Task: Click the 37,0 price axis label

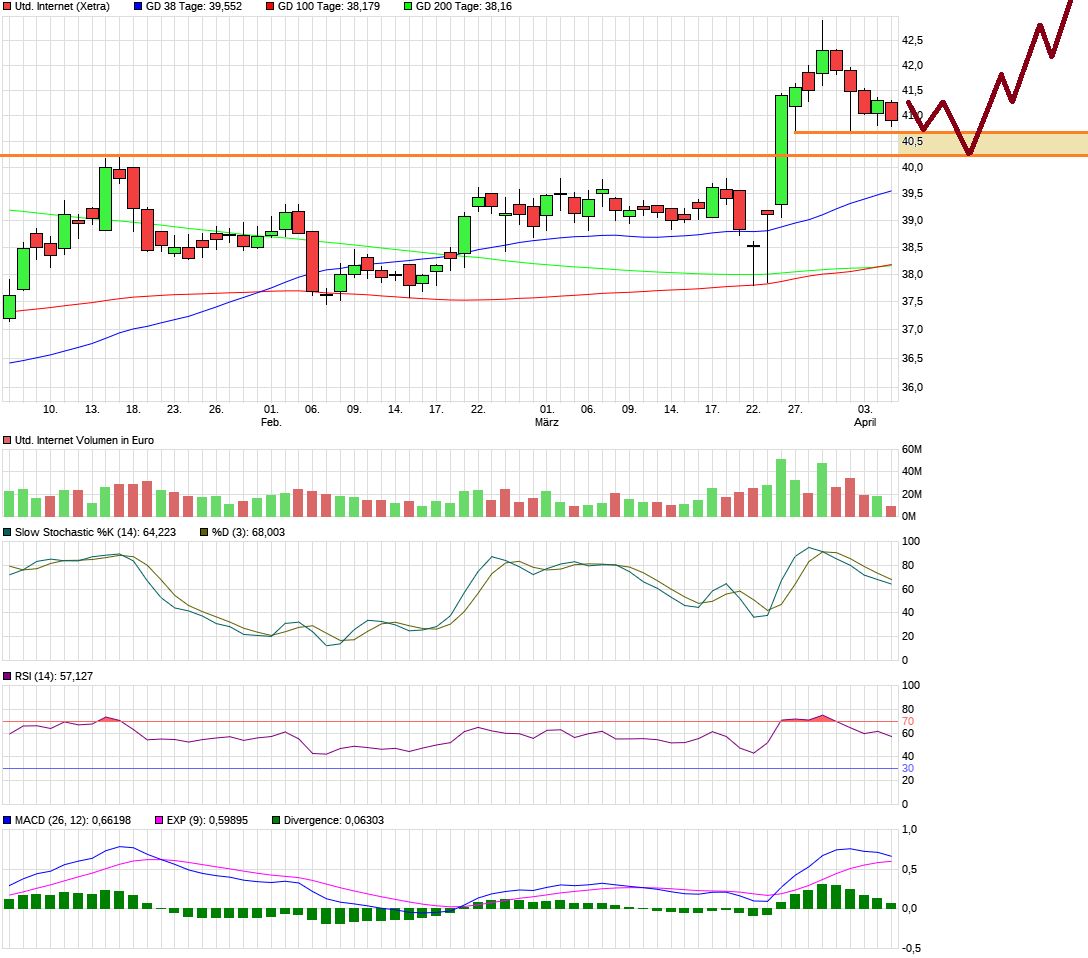Action: tap(912, 330)
